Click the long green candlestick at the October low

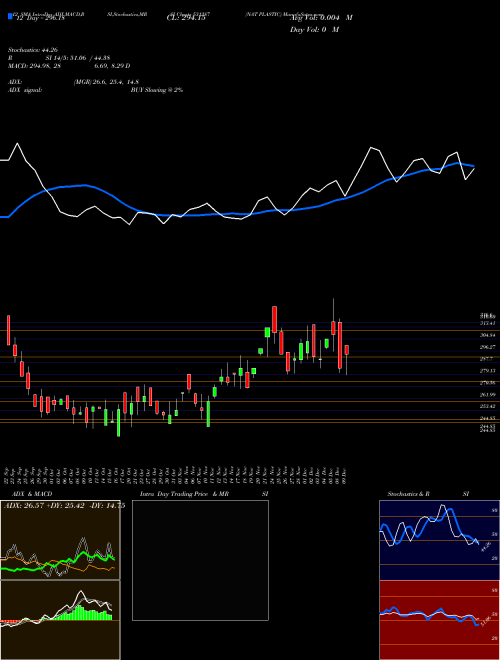tap(119, 423)
